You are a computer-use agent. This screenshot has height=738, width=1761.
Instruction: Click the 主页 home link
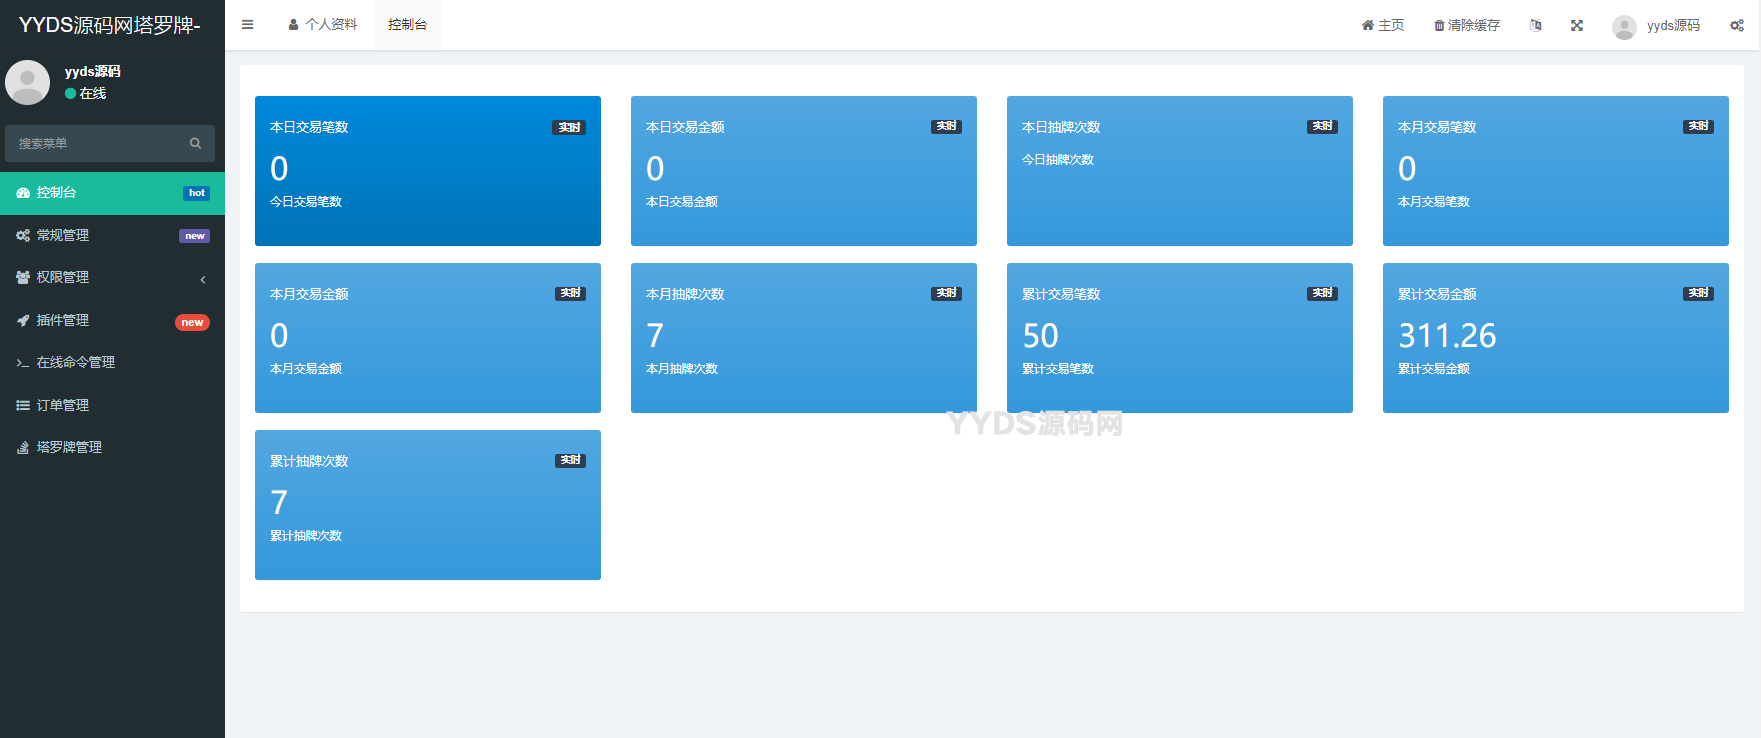(1383, 25)
